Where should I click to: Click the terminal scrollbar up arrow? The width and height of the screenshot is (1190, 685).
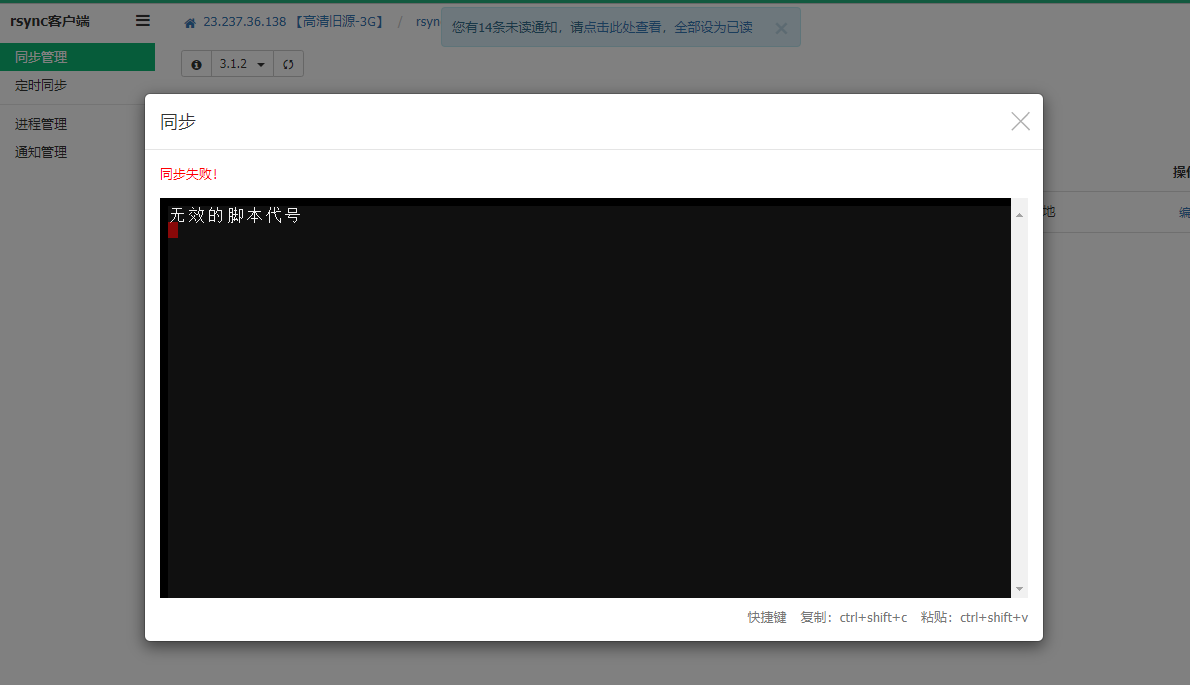pos(1019,215)
